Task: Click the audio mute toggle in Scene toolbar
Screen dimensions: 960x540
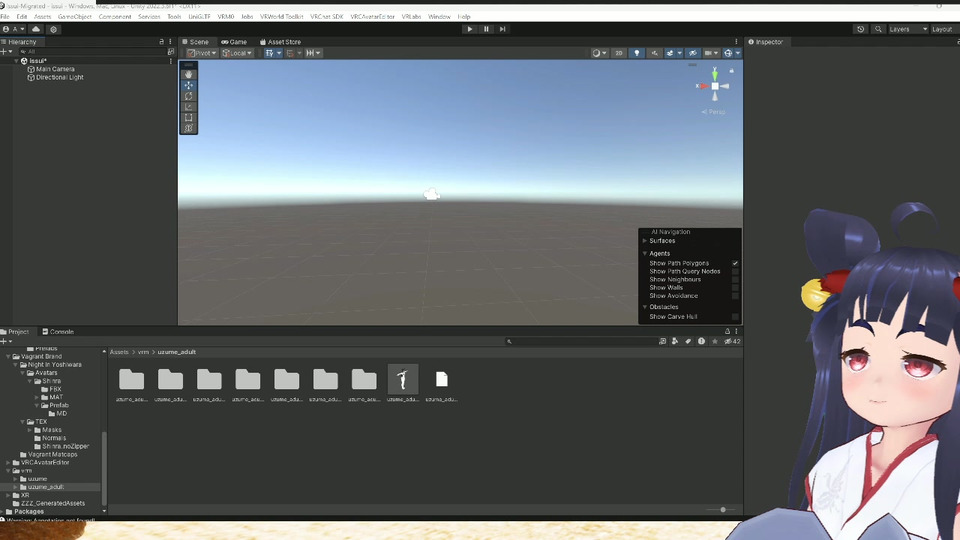Action: tap(654, 53)
